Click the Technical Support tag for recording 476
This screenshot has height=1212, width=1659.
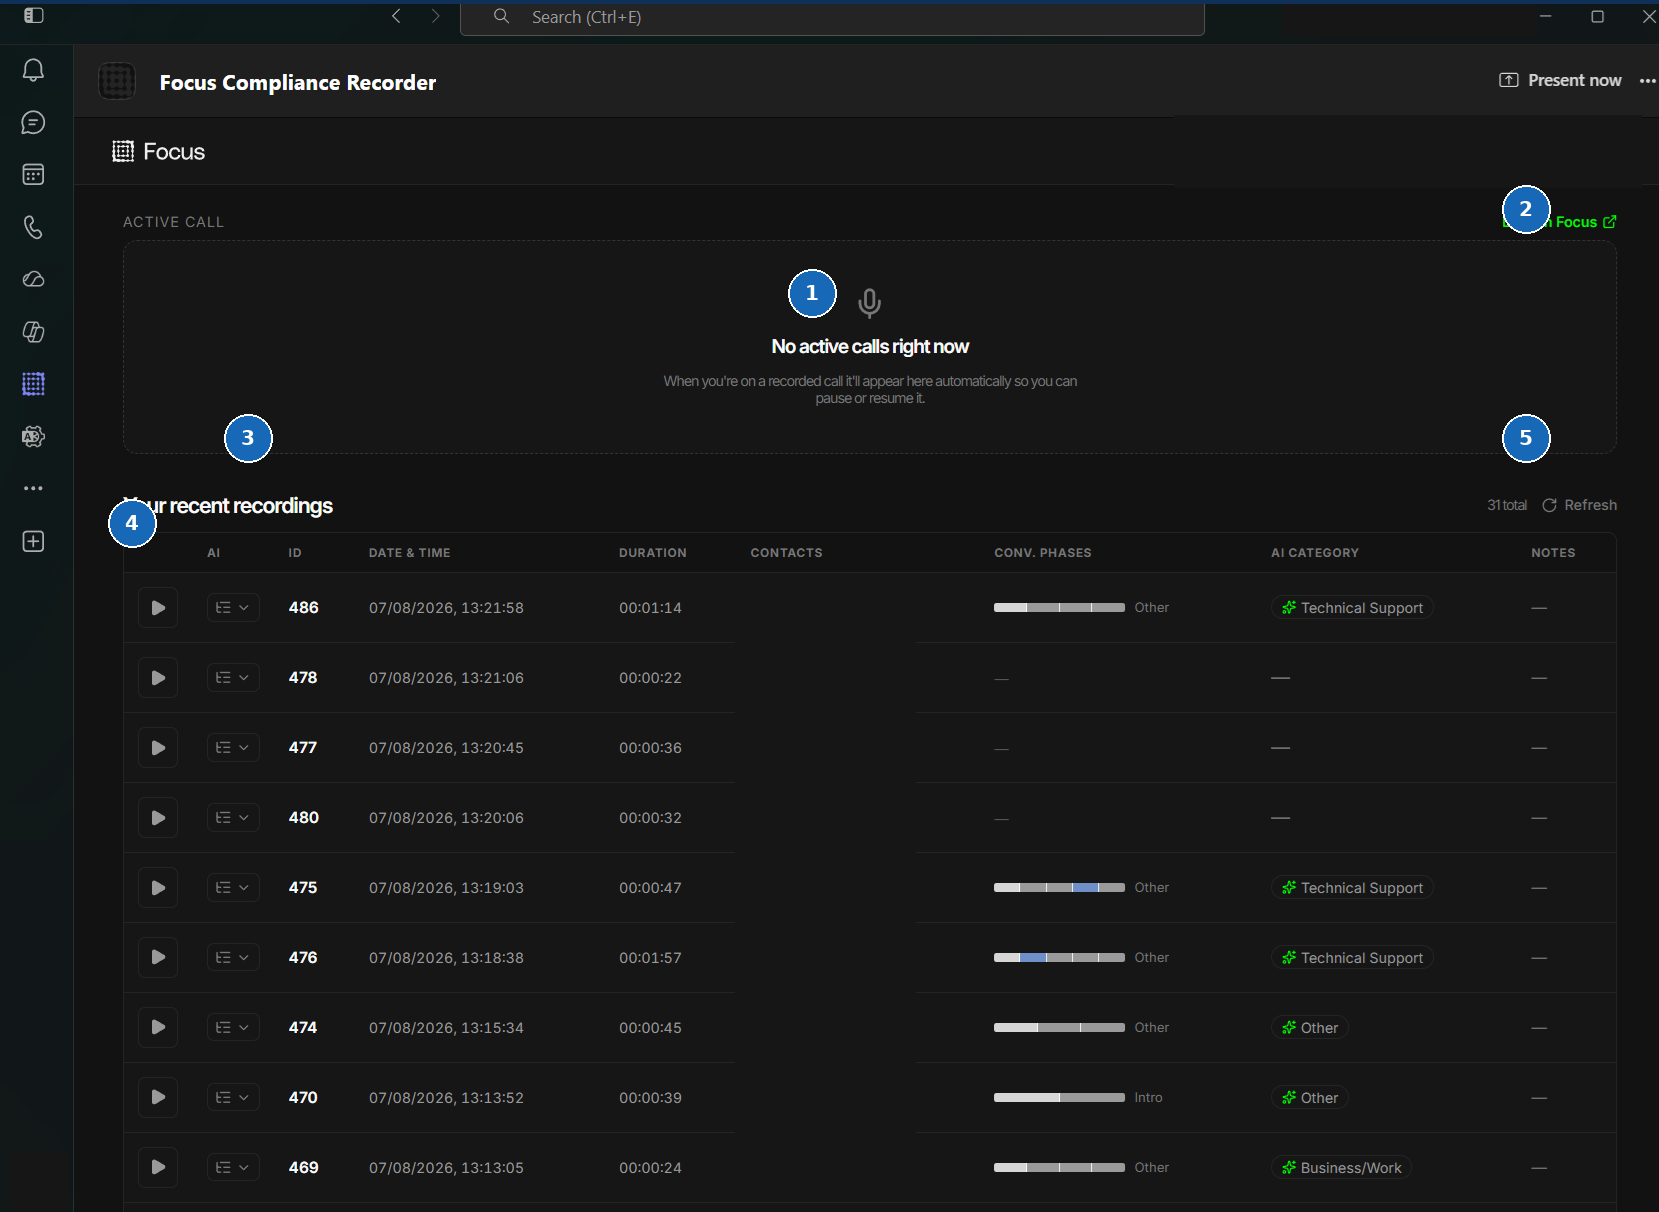tap(1352, 958)
